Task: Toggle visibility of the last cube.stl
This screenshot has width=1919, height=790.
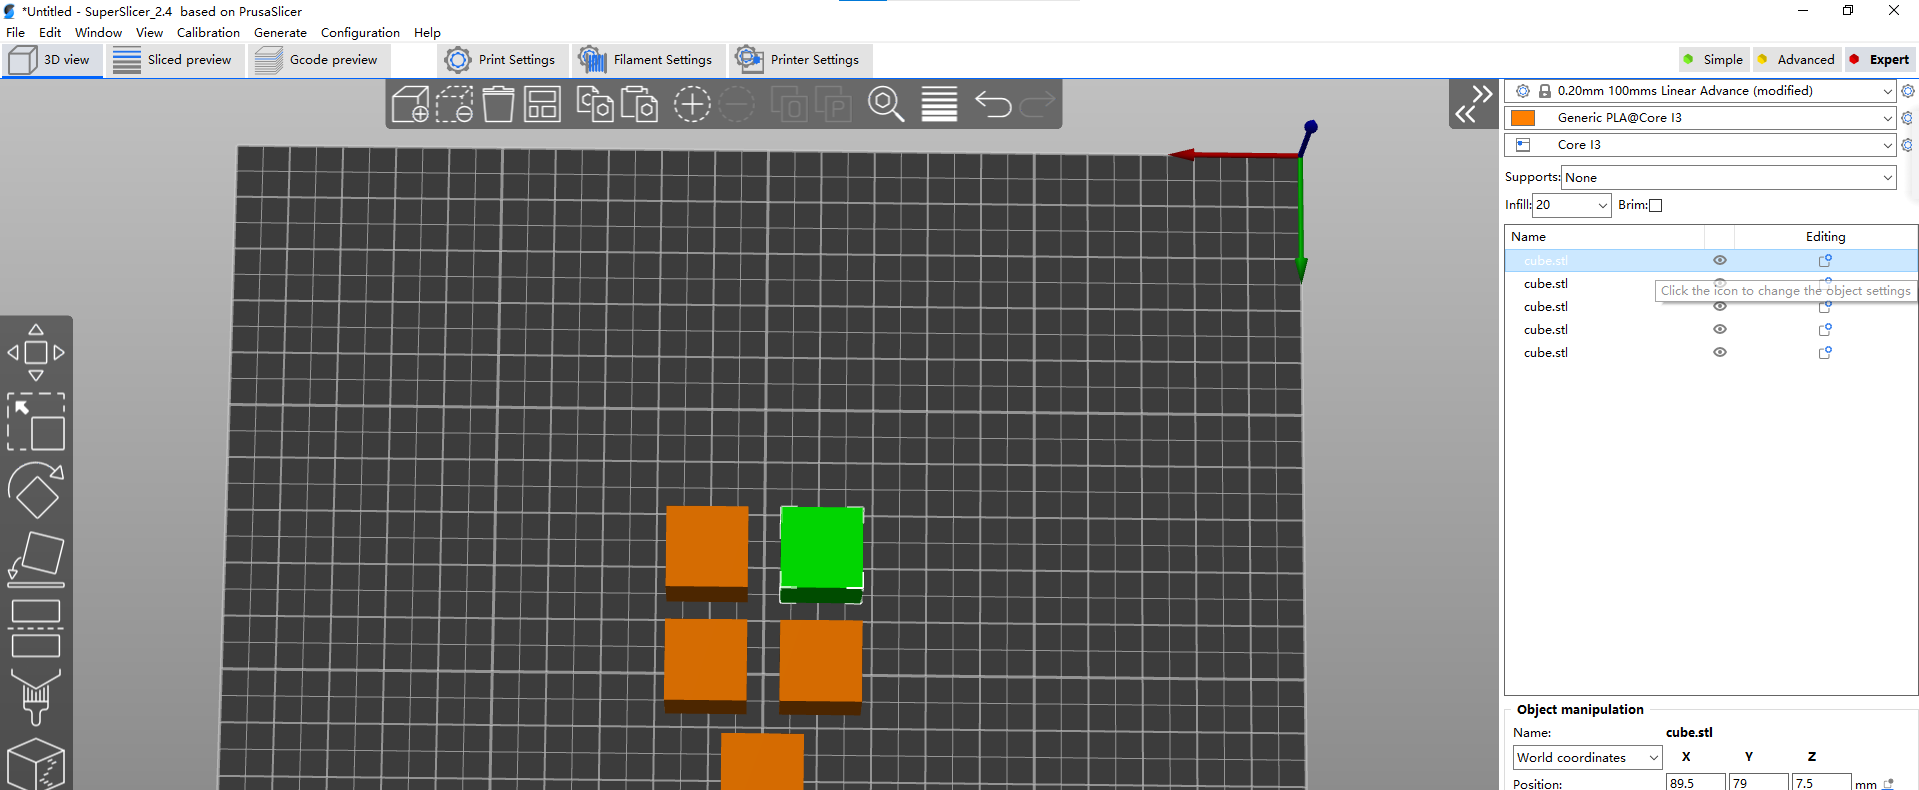Action: pos(1720,352)
